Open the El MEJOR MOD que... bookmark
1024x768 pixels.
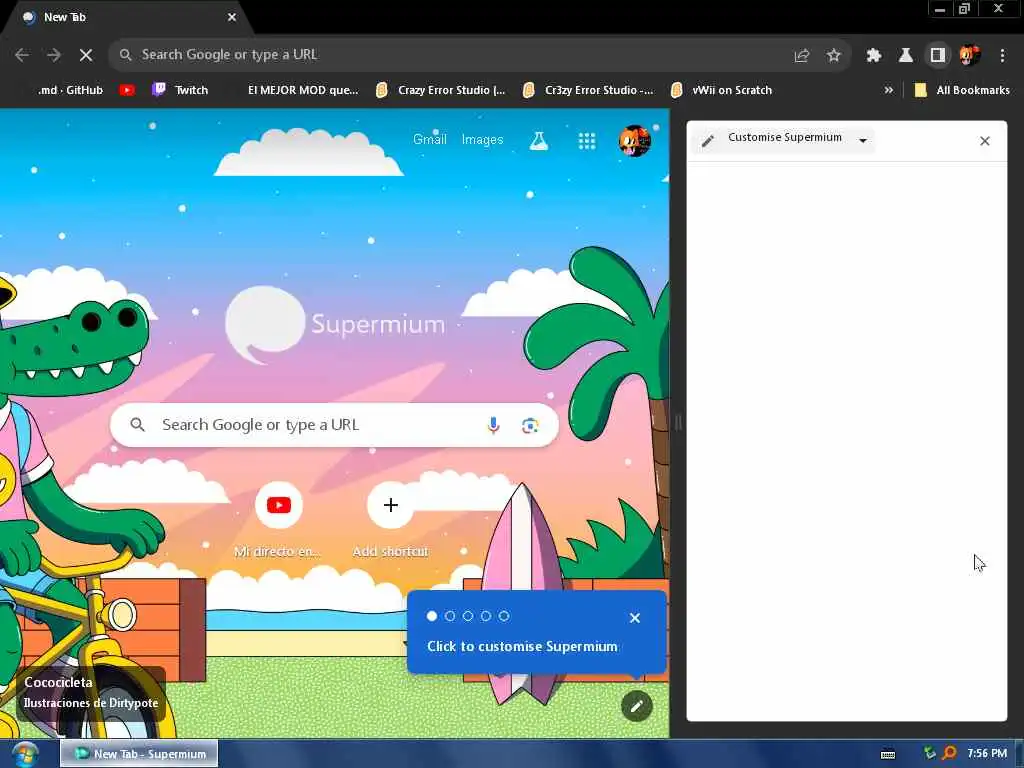[x=302, y=90]
